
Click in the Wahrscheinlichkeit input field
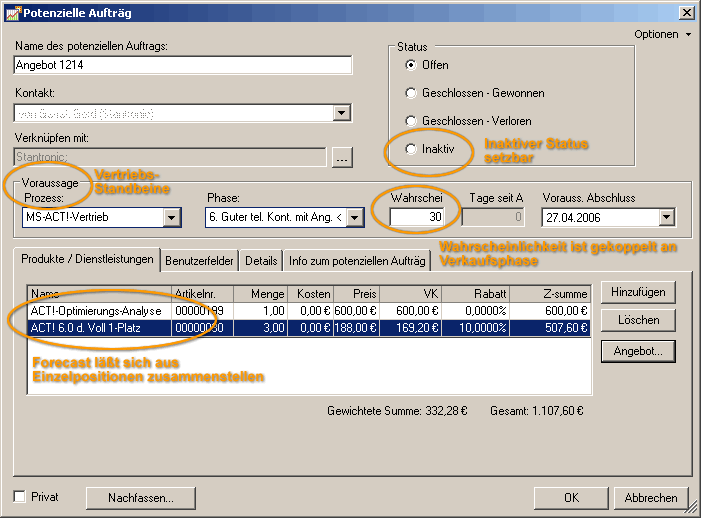[416, 218]
